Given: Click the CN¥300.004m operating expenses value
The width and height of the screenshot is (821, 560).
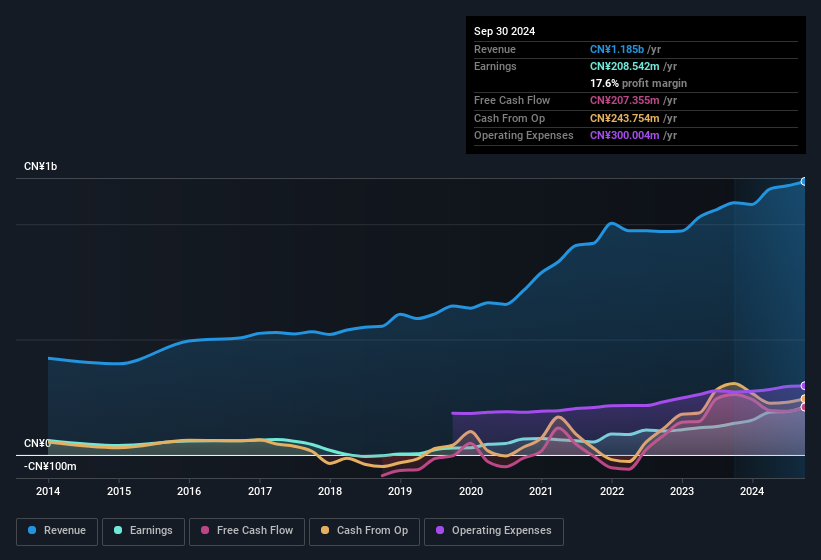Looking at the screenshot, I should 625,136.
